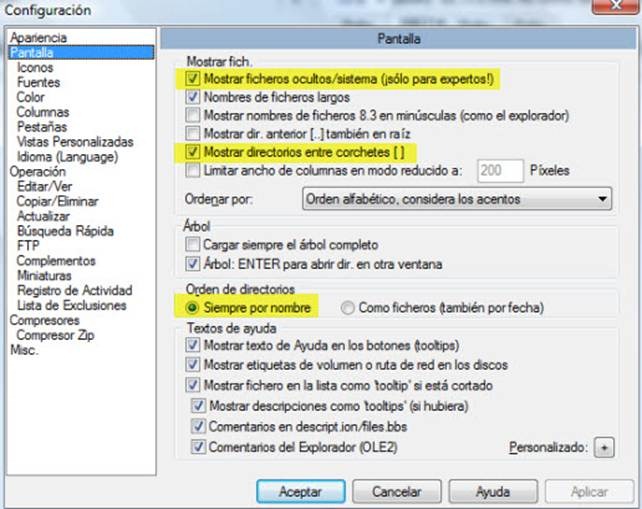Screen dimensions: 642x509
Task: Open the Pestañas settings page
Action: point(42,127)
